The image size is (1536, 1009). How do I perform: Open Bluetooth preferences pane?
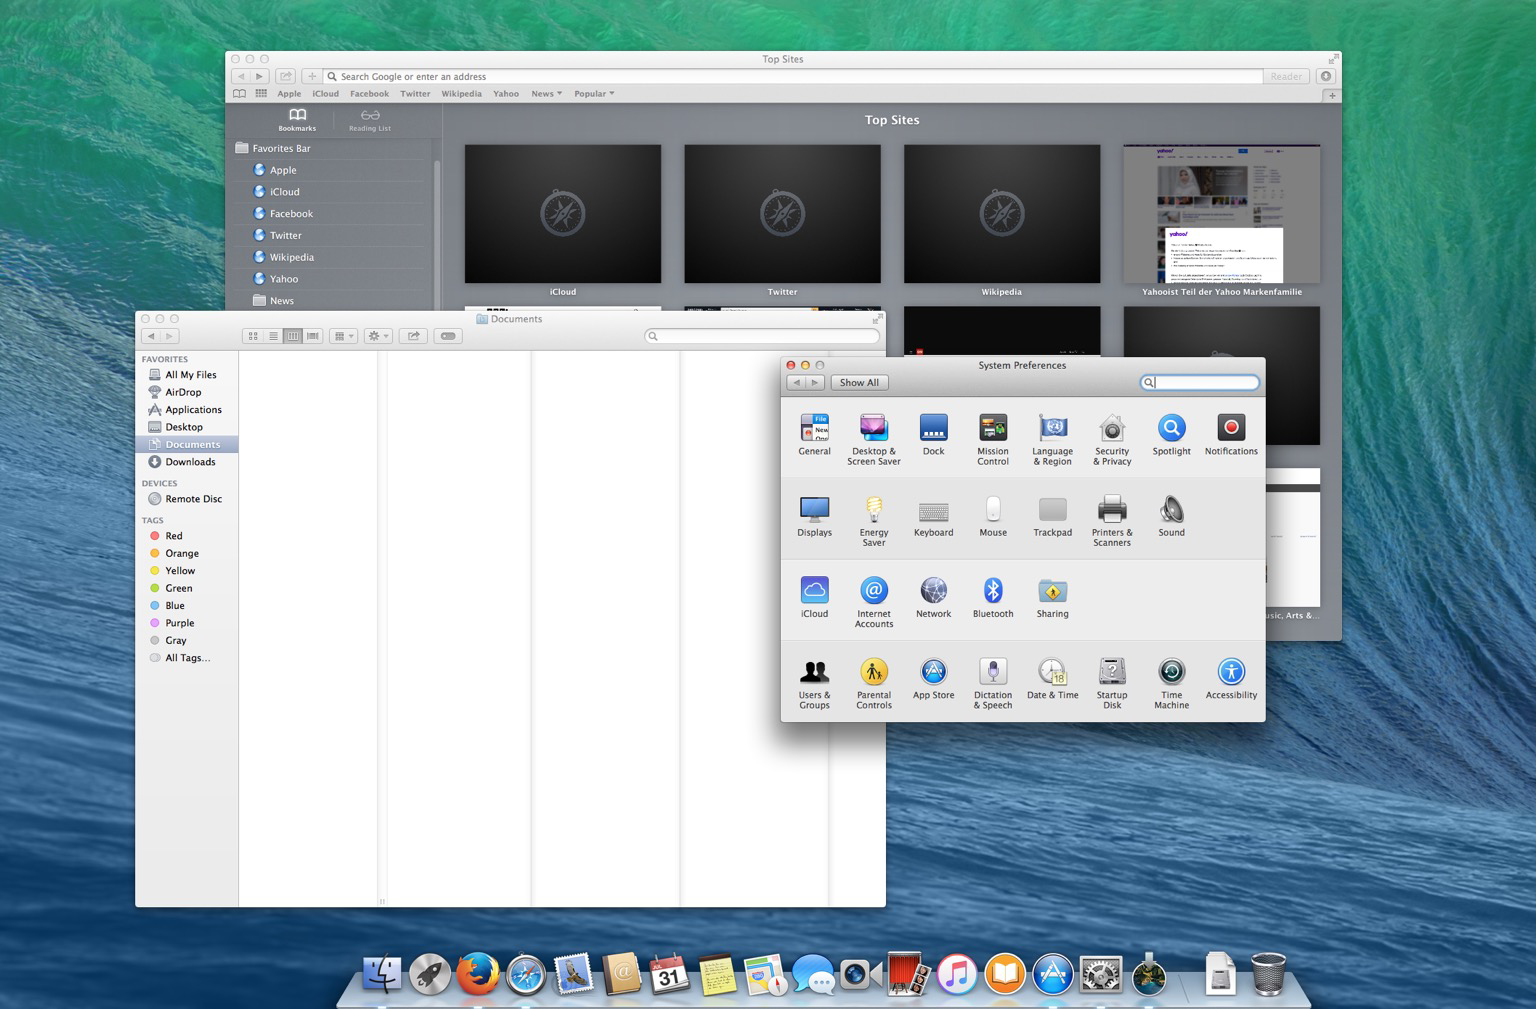point(992,597)
